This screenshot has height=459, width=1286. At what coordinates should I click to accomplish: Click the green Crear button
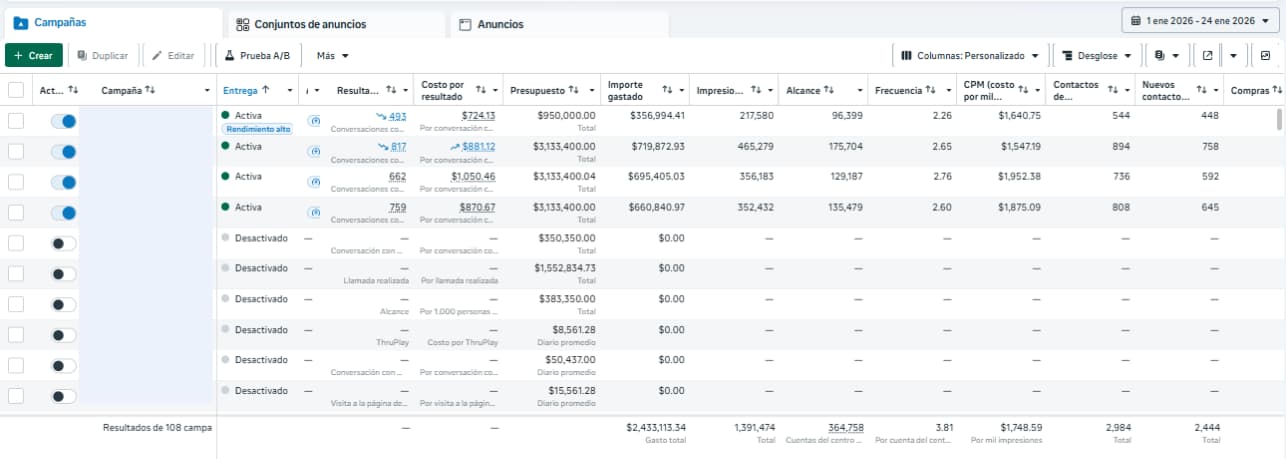[34, 56]
